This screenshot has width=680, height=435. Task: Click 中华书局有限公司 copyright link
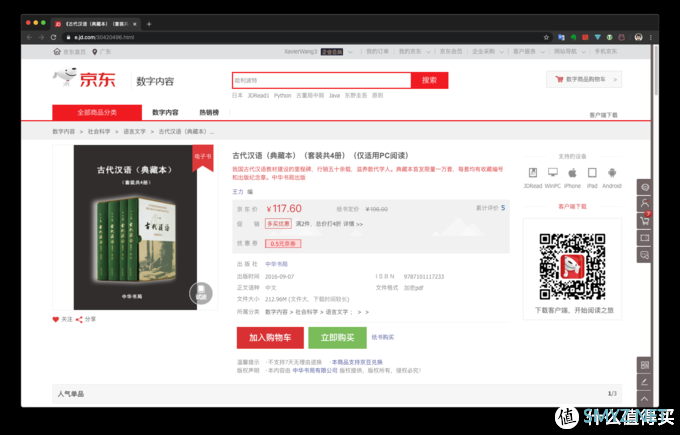[x=315, y=370]
